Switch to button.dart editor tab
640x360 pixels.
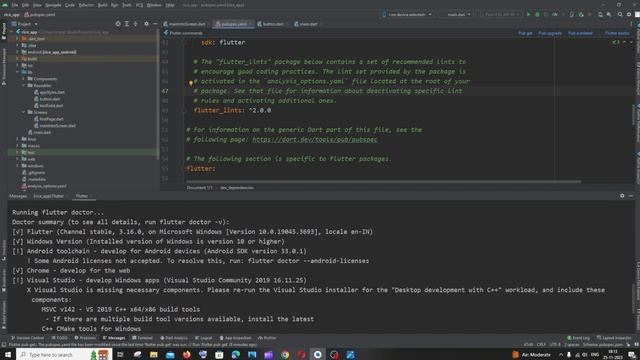click(x=273, y=24)
